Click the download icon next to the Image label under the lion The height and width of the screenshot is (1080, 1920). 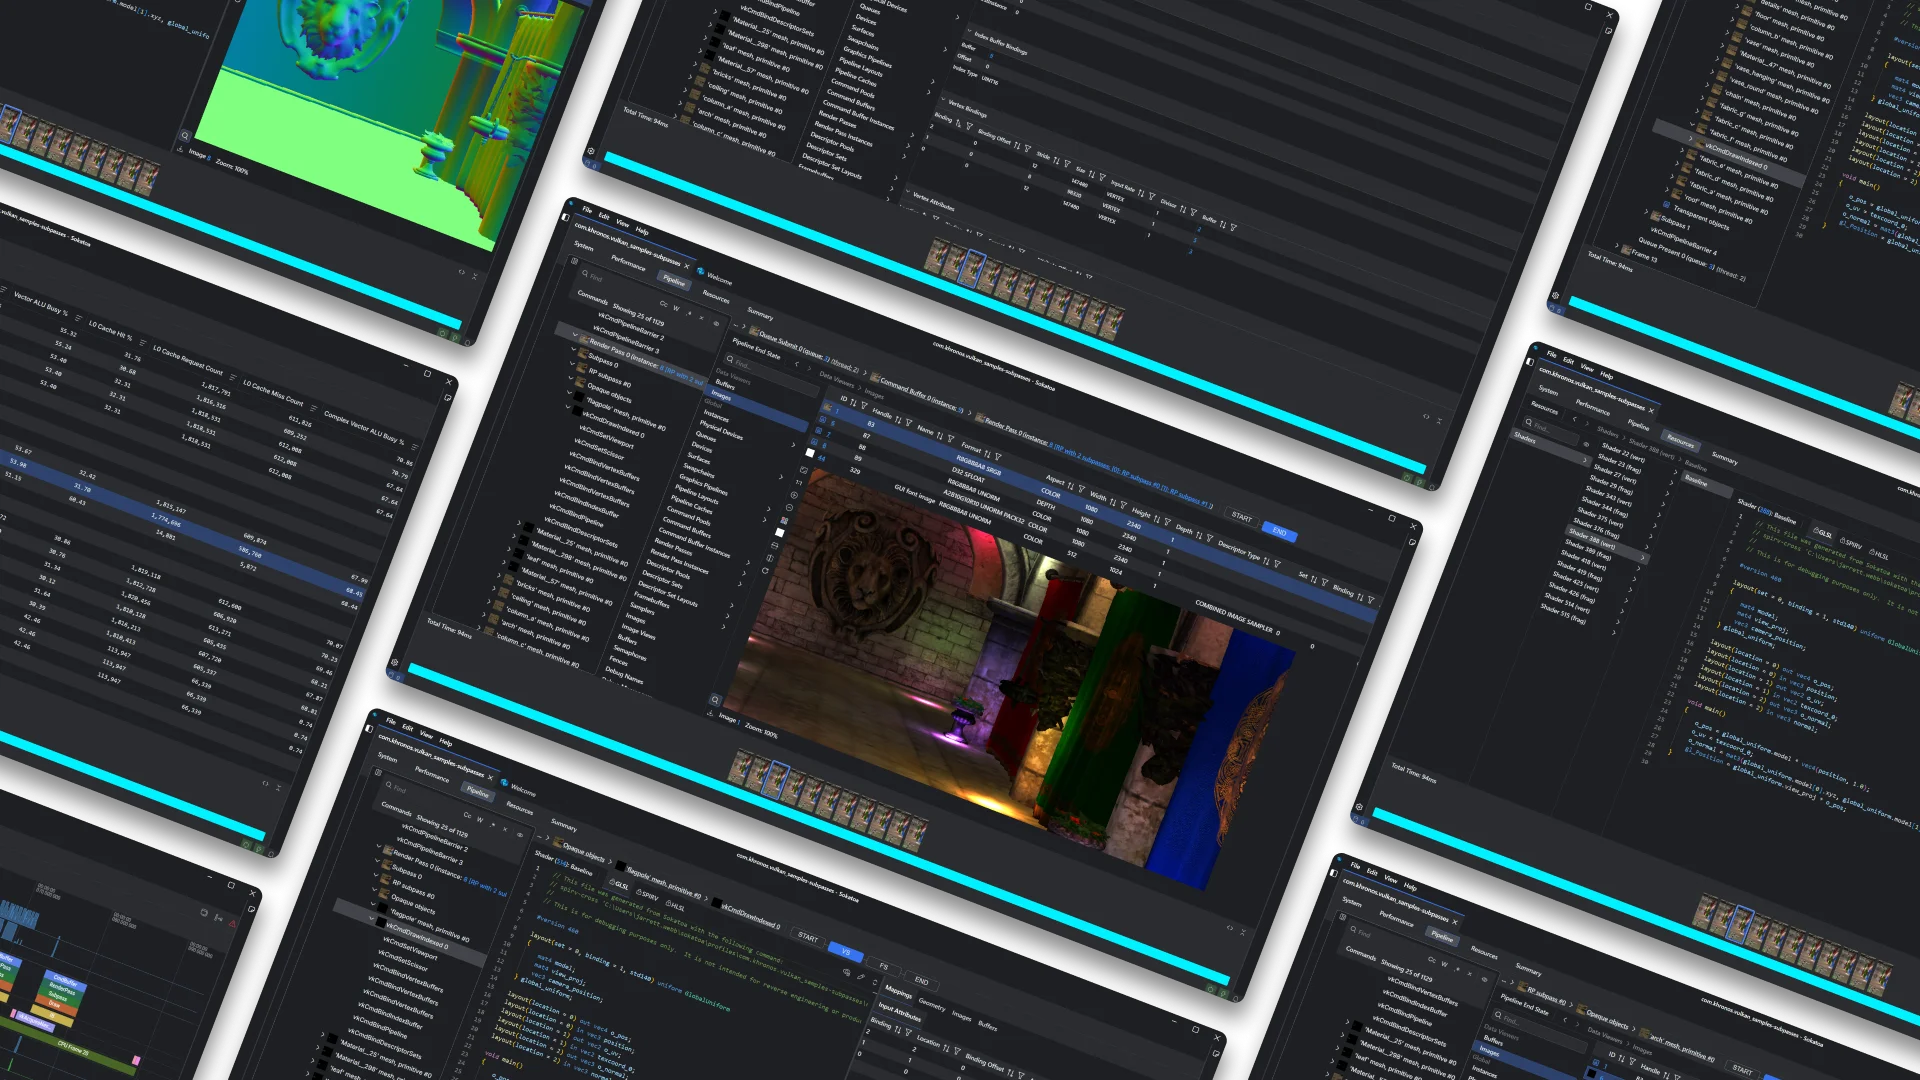coord(710,713)
